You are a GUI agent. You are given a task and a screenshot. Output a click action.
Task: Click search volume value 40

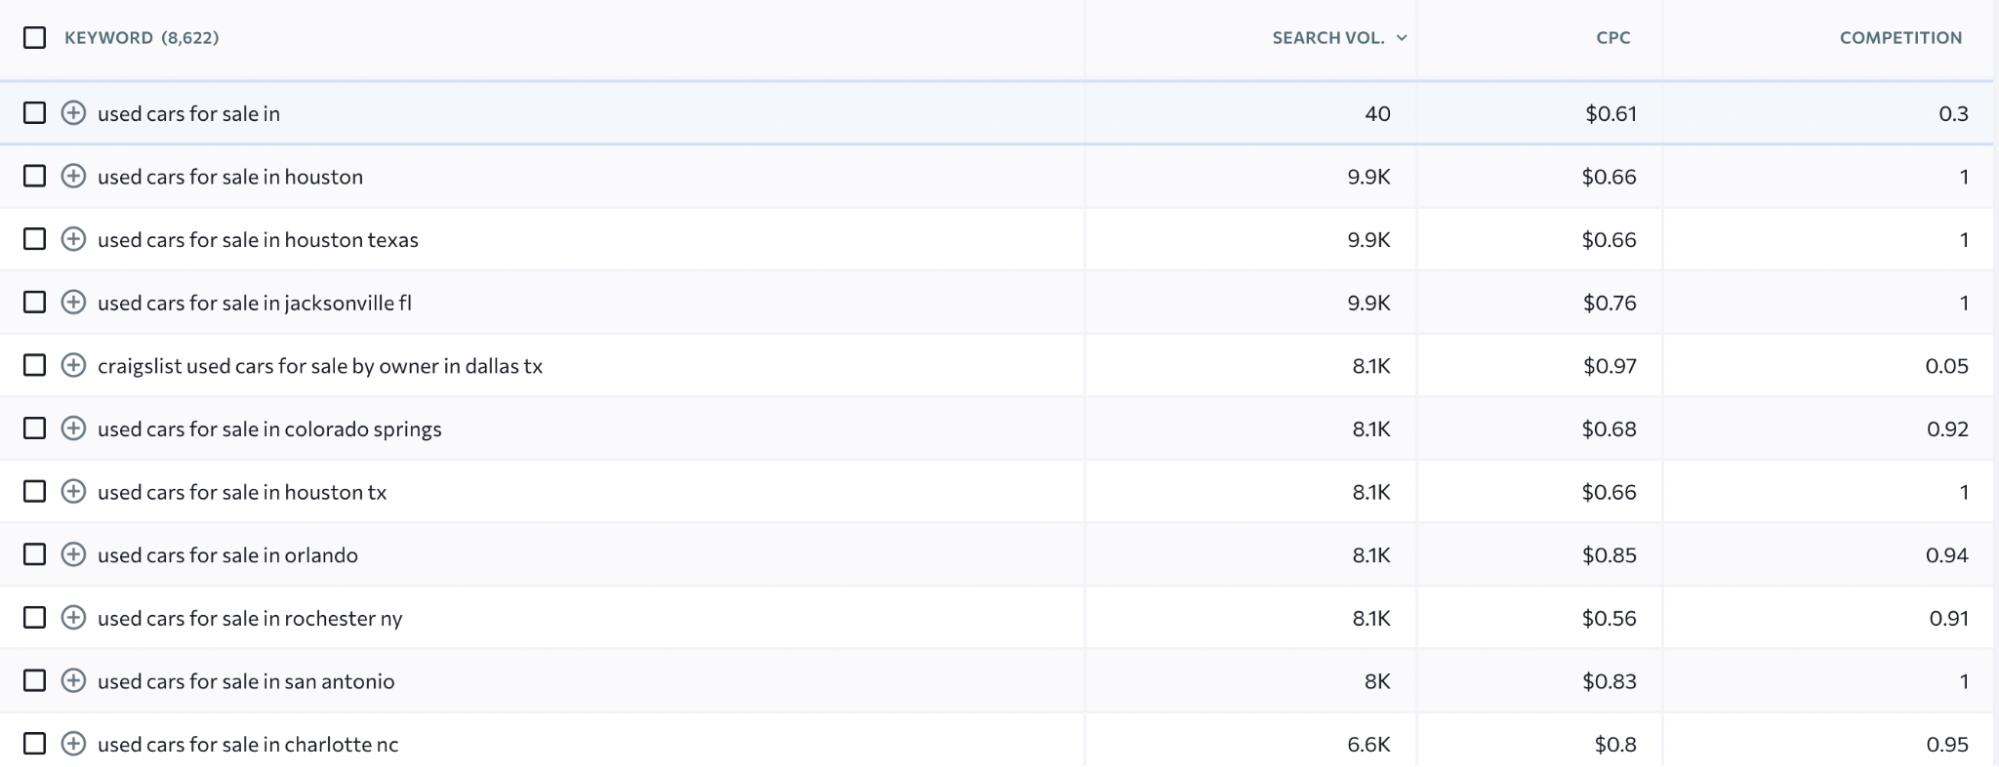(1377, 114)
